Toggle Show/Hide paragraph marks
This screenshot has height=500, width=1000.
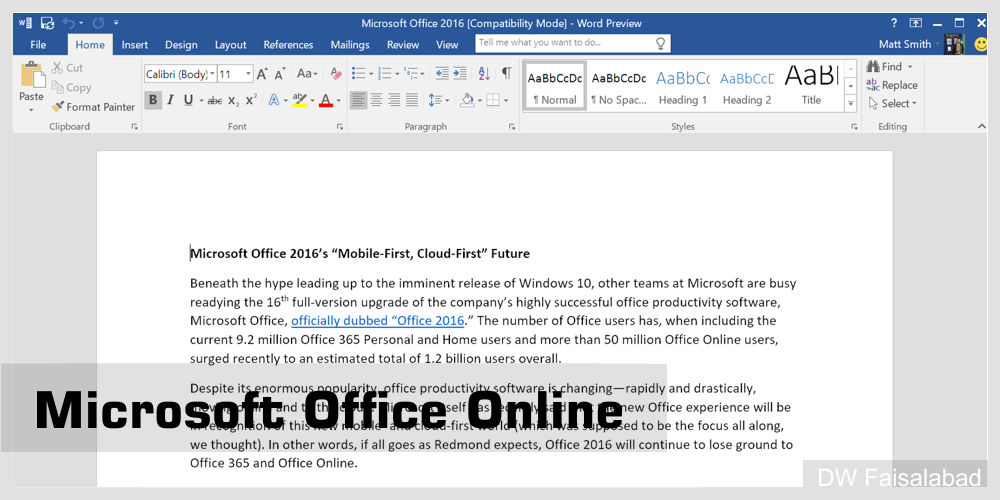click(506, 73)
